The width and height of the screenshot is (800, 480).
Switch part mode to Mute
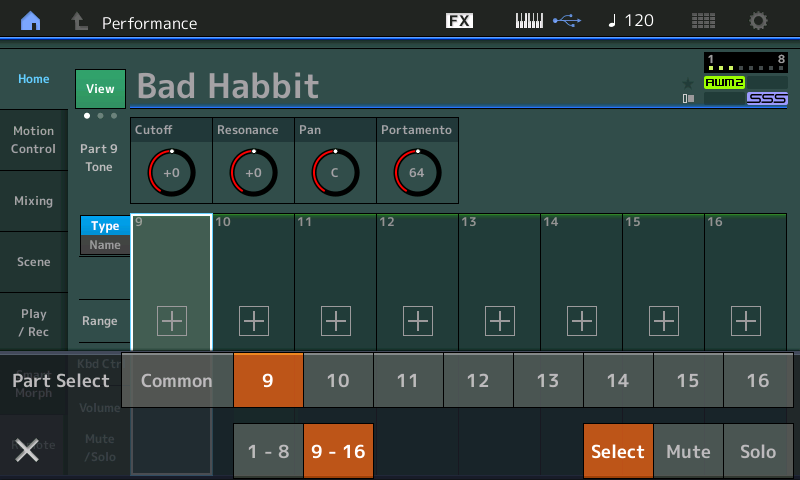click(688, 451)
